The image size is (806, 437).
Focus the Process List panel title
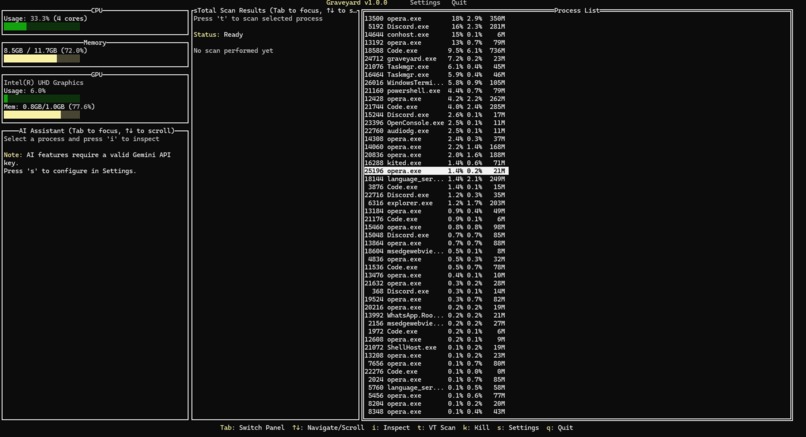(577, 10)
